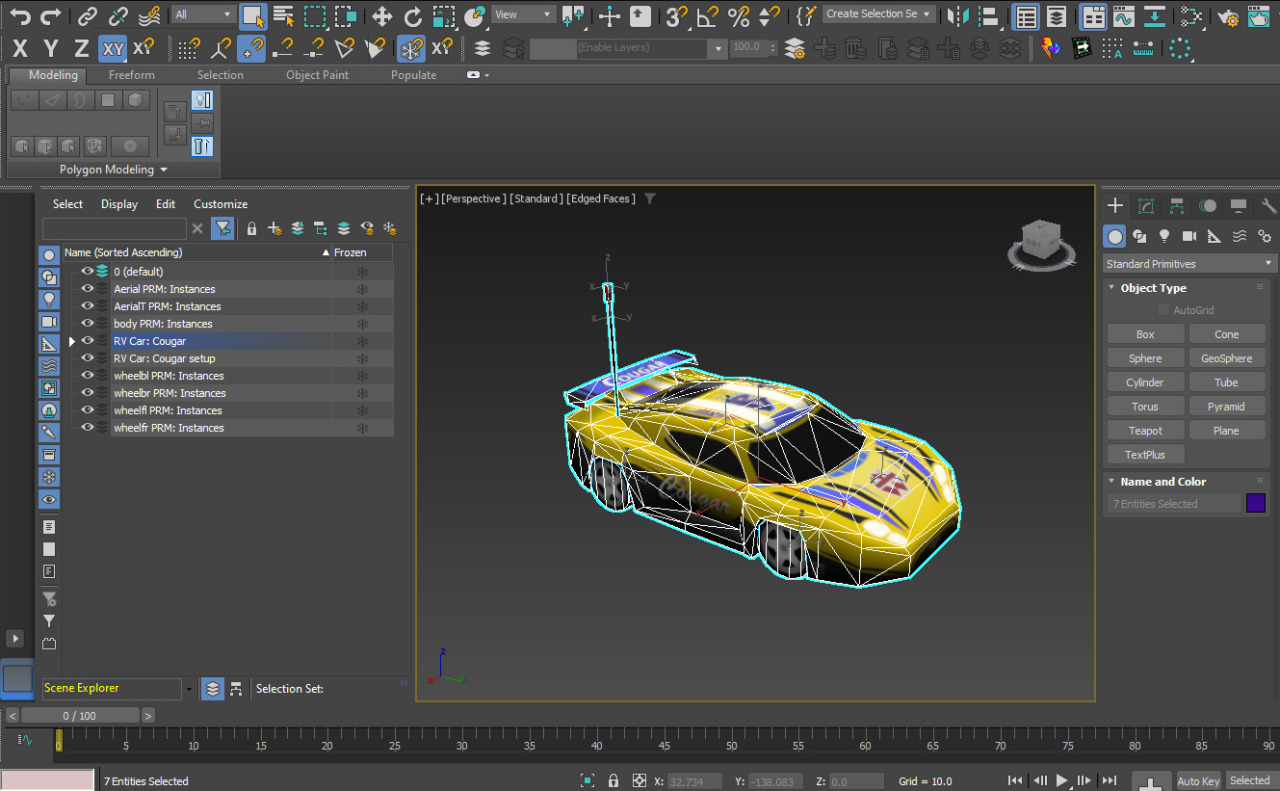Activate the Select Object tool
The height and width of the screenshot is (791, 1280).
(x=253, y=15)
